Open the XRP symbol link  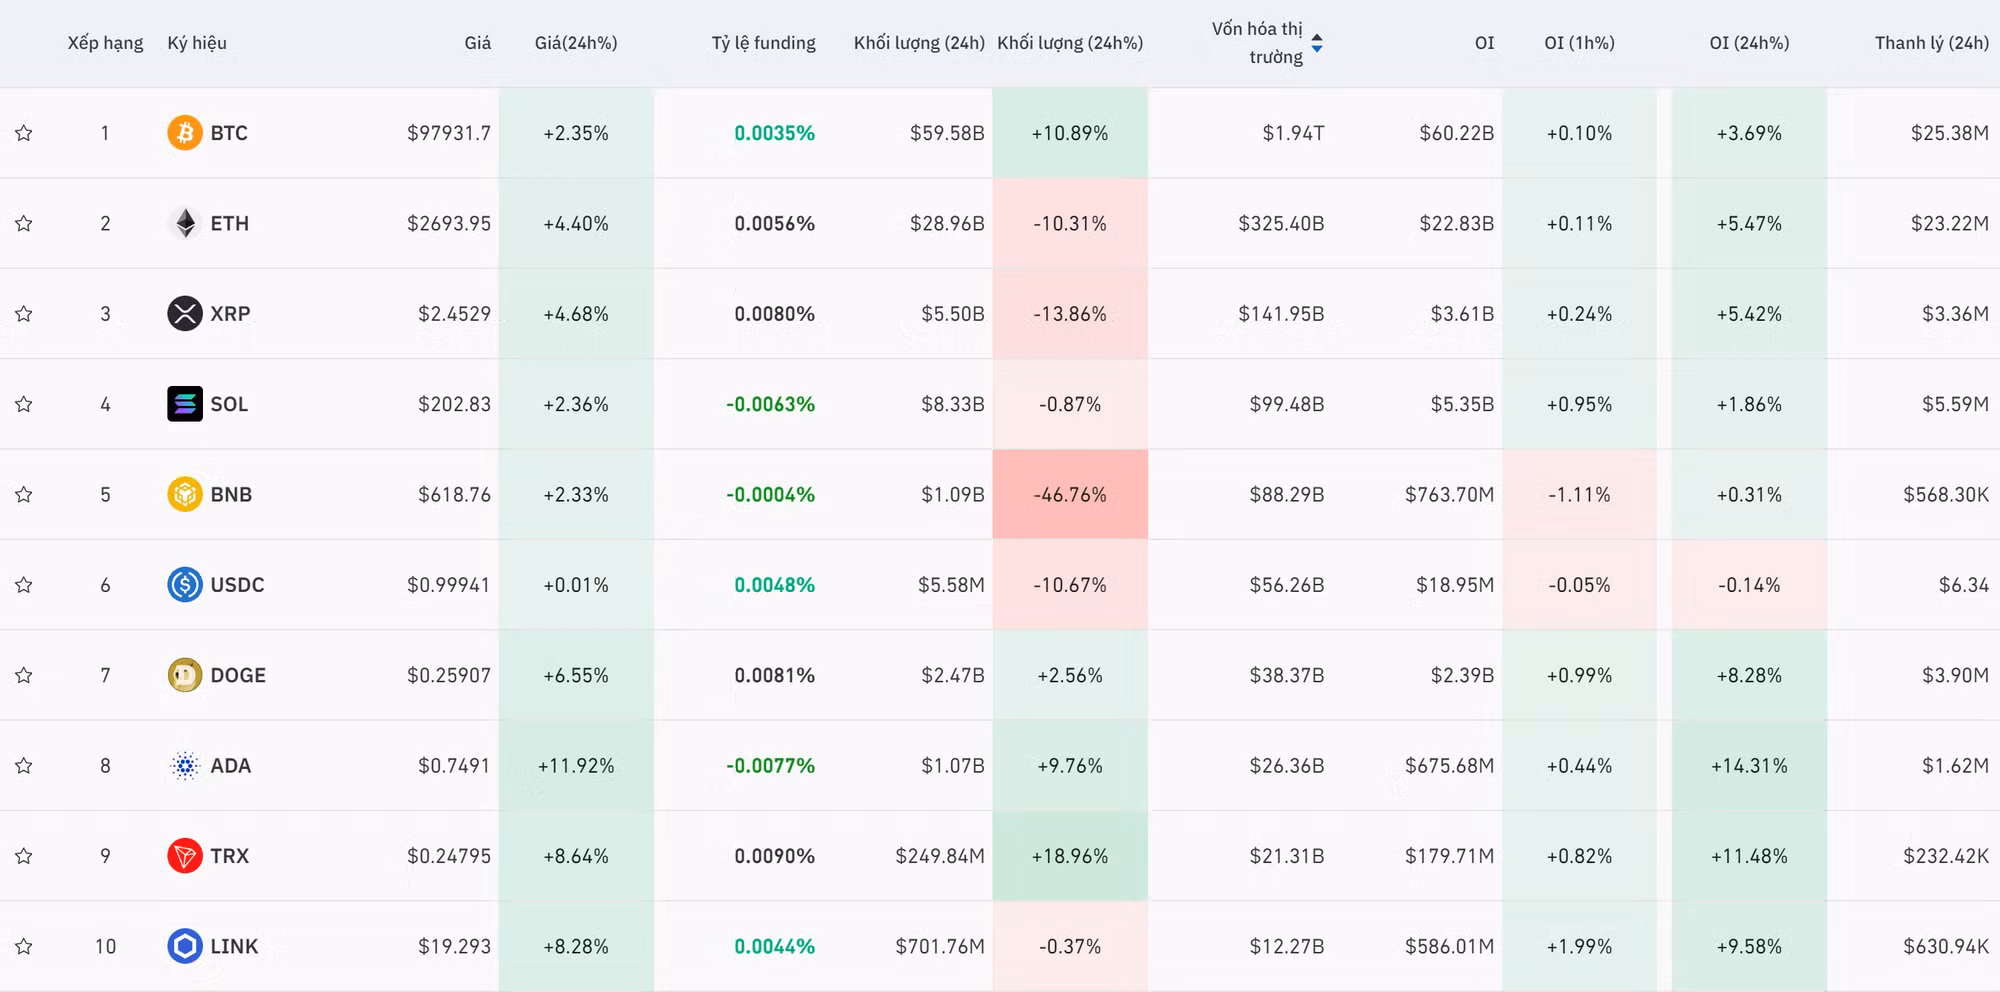(230, 314)
